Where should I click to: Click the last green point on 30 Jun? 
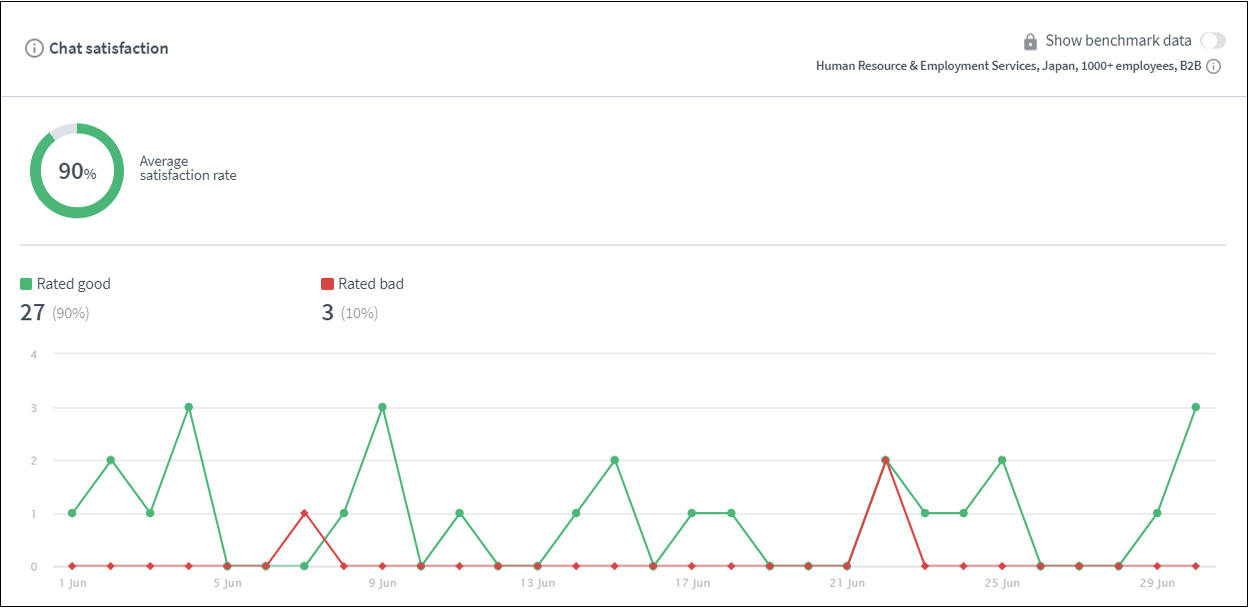[x=1195, y=407]
